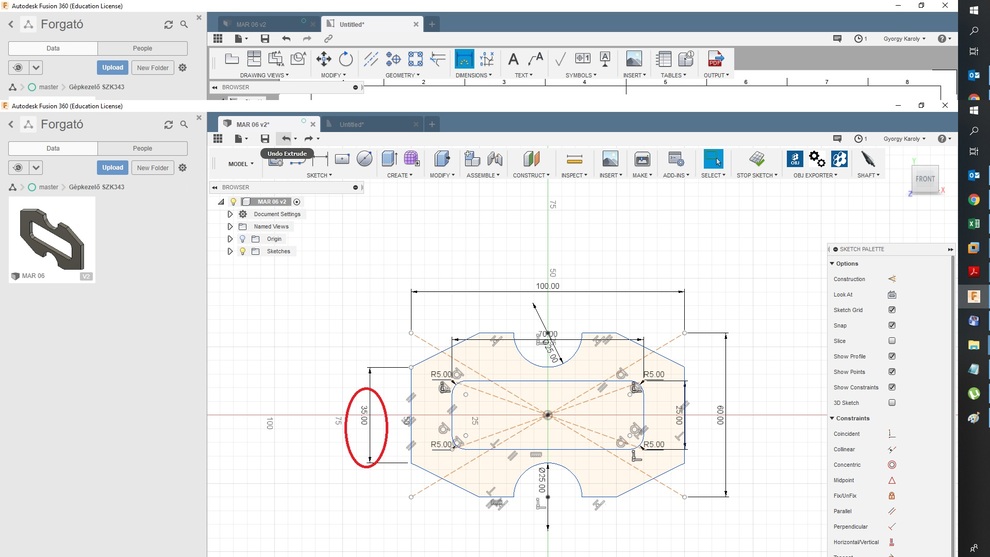Expand the Named Views tree node
The width and height of the screenshot is (990, 557).
pyautogui.click(x=230, y=227)
